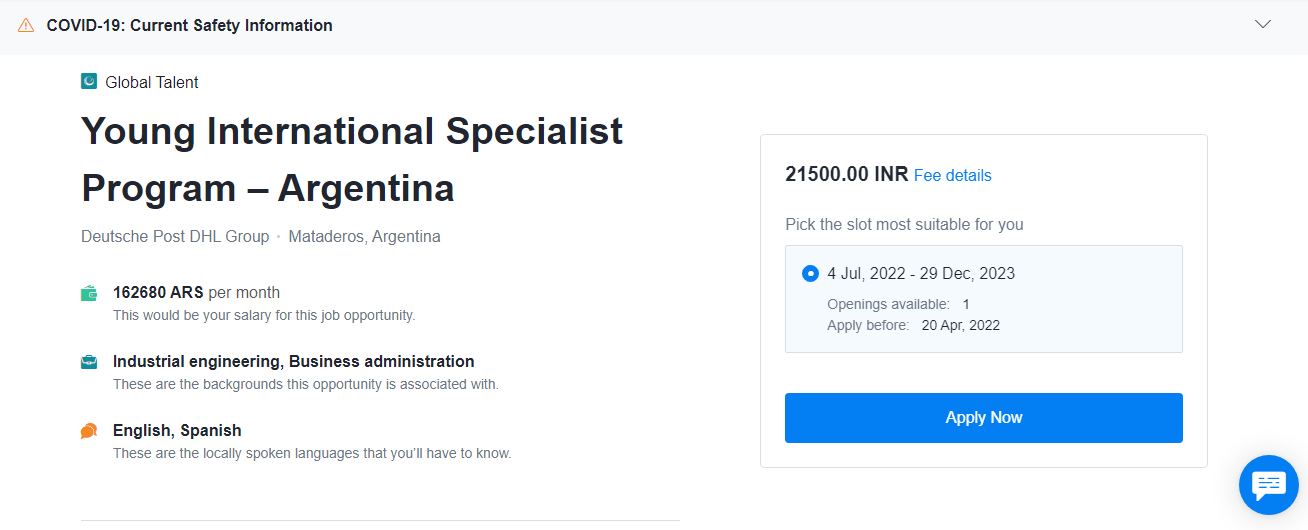This screenshot has width=1308, height=530.
Task: Click the 162680 ARS per month salary text
Action: [196, 293]
